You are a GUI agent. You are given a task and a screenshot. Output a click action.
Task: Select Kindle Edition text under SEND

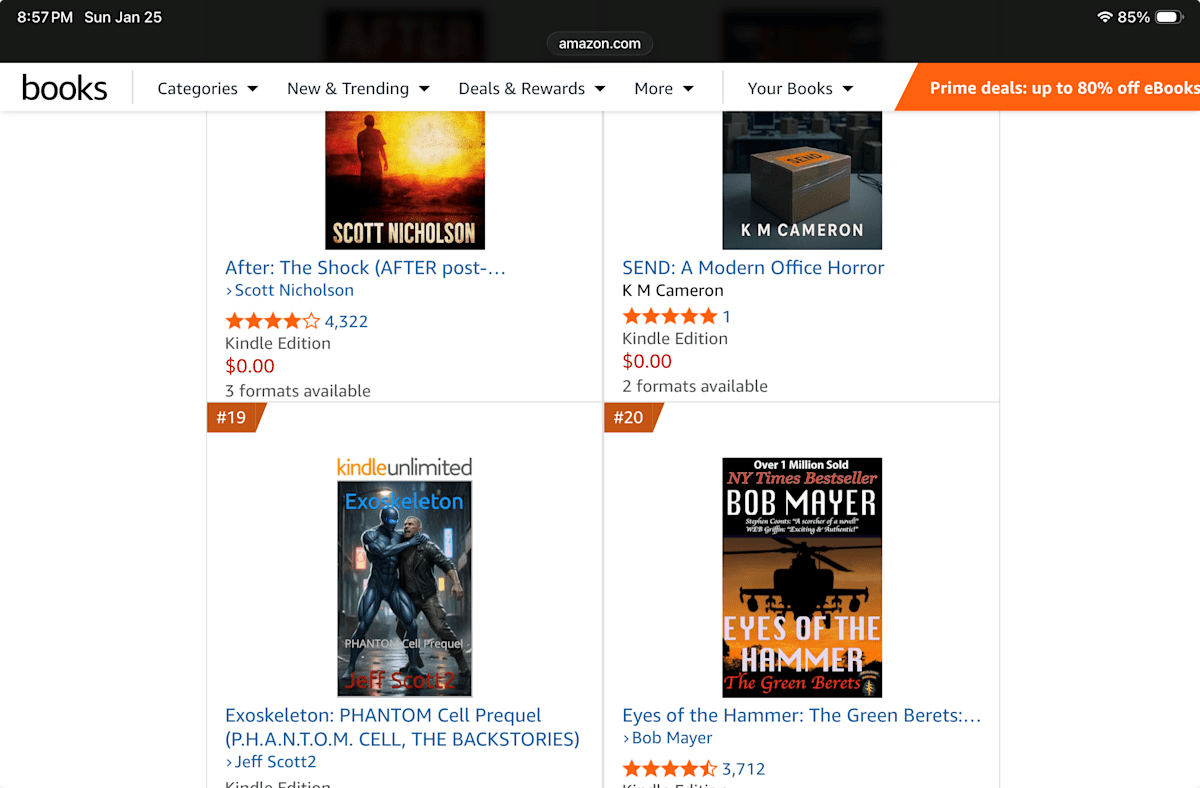coord(675,338)
